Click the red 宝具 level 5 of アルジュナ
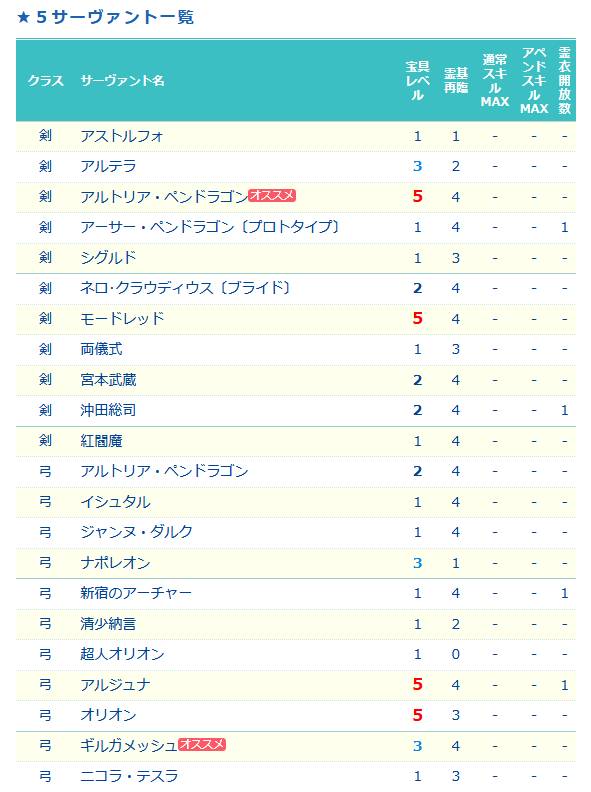The image size is (591, 792). (417, 684)
